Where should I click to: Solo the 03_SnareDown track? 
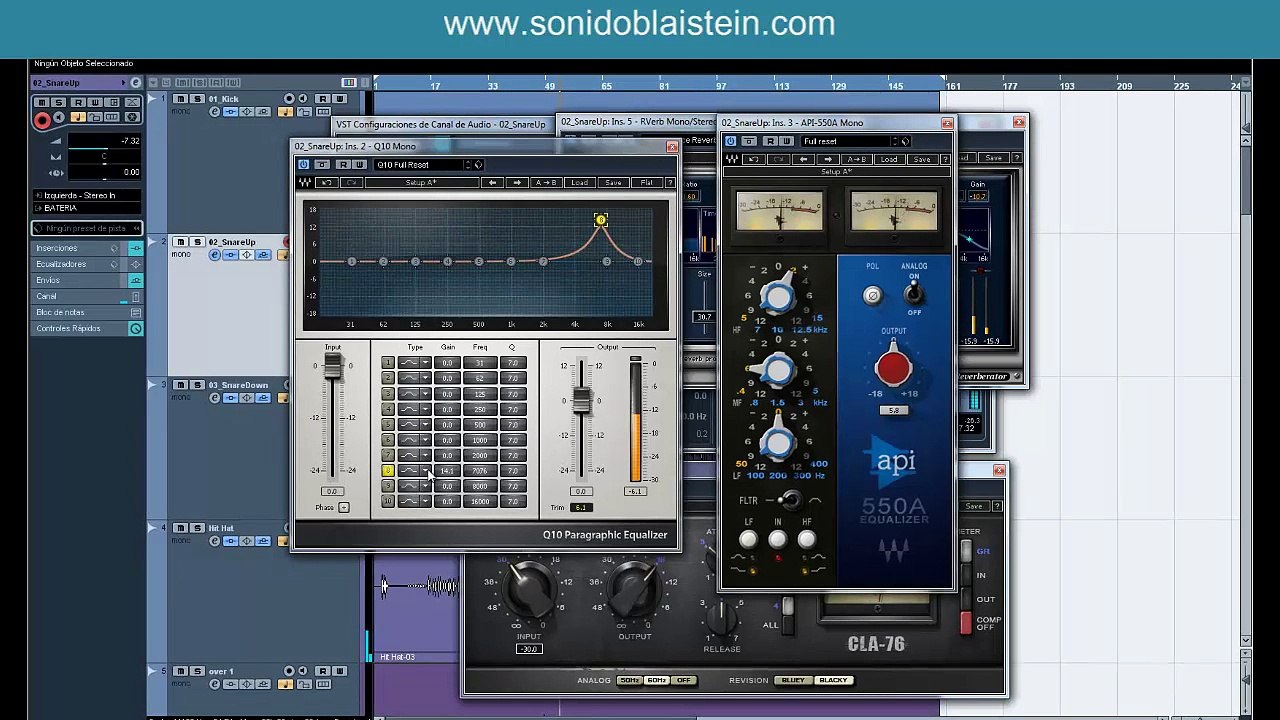(x=197, y=385)
